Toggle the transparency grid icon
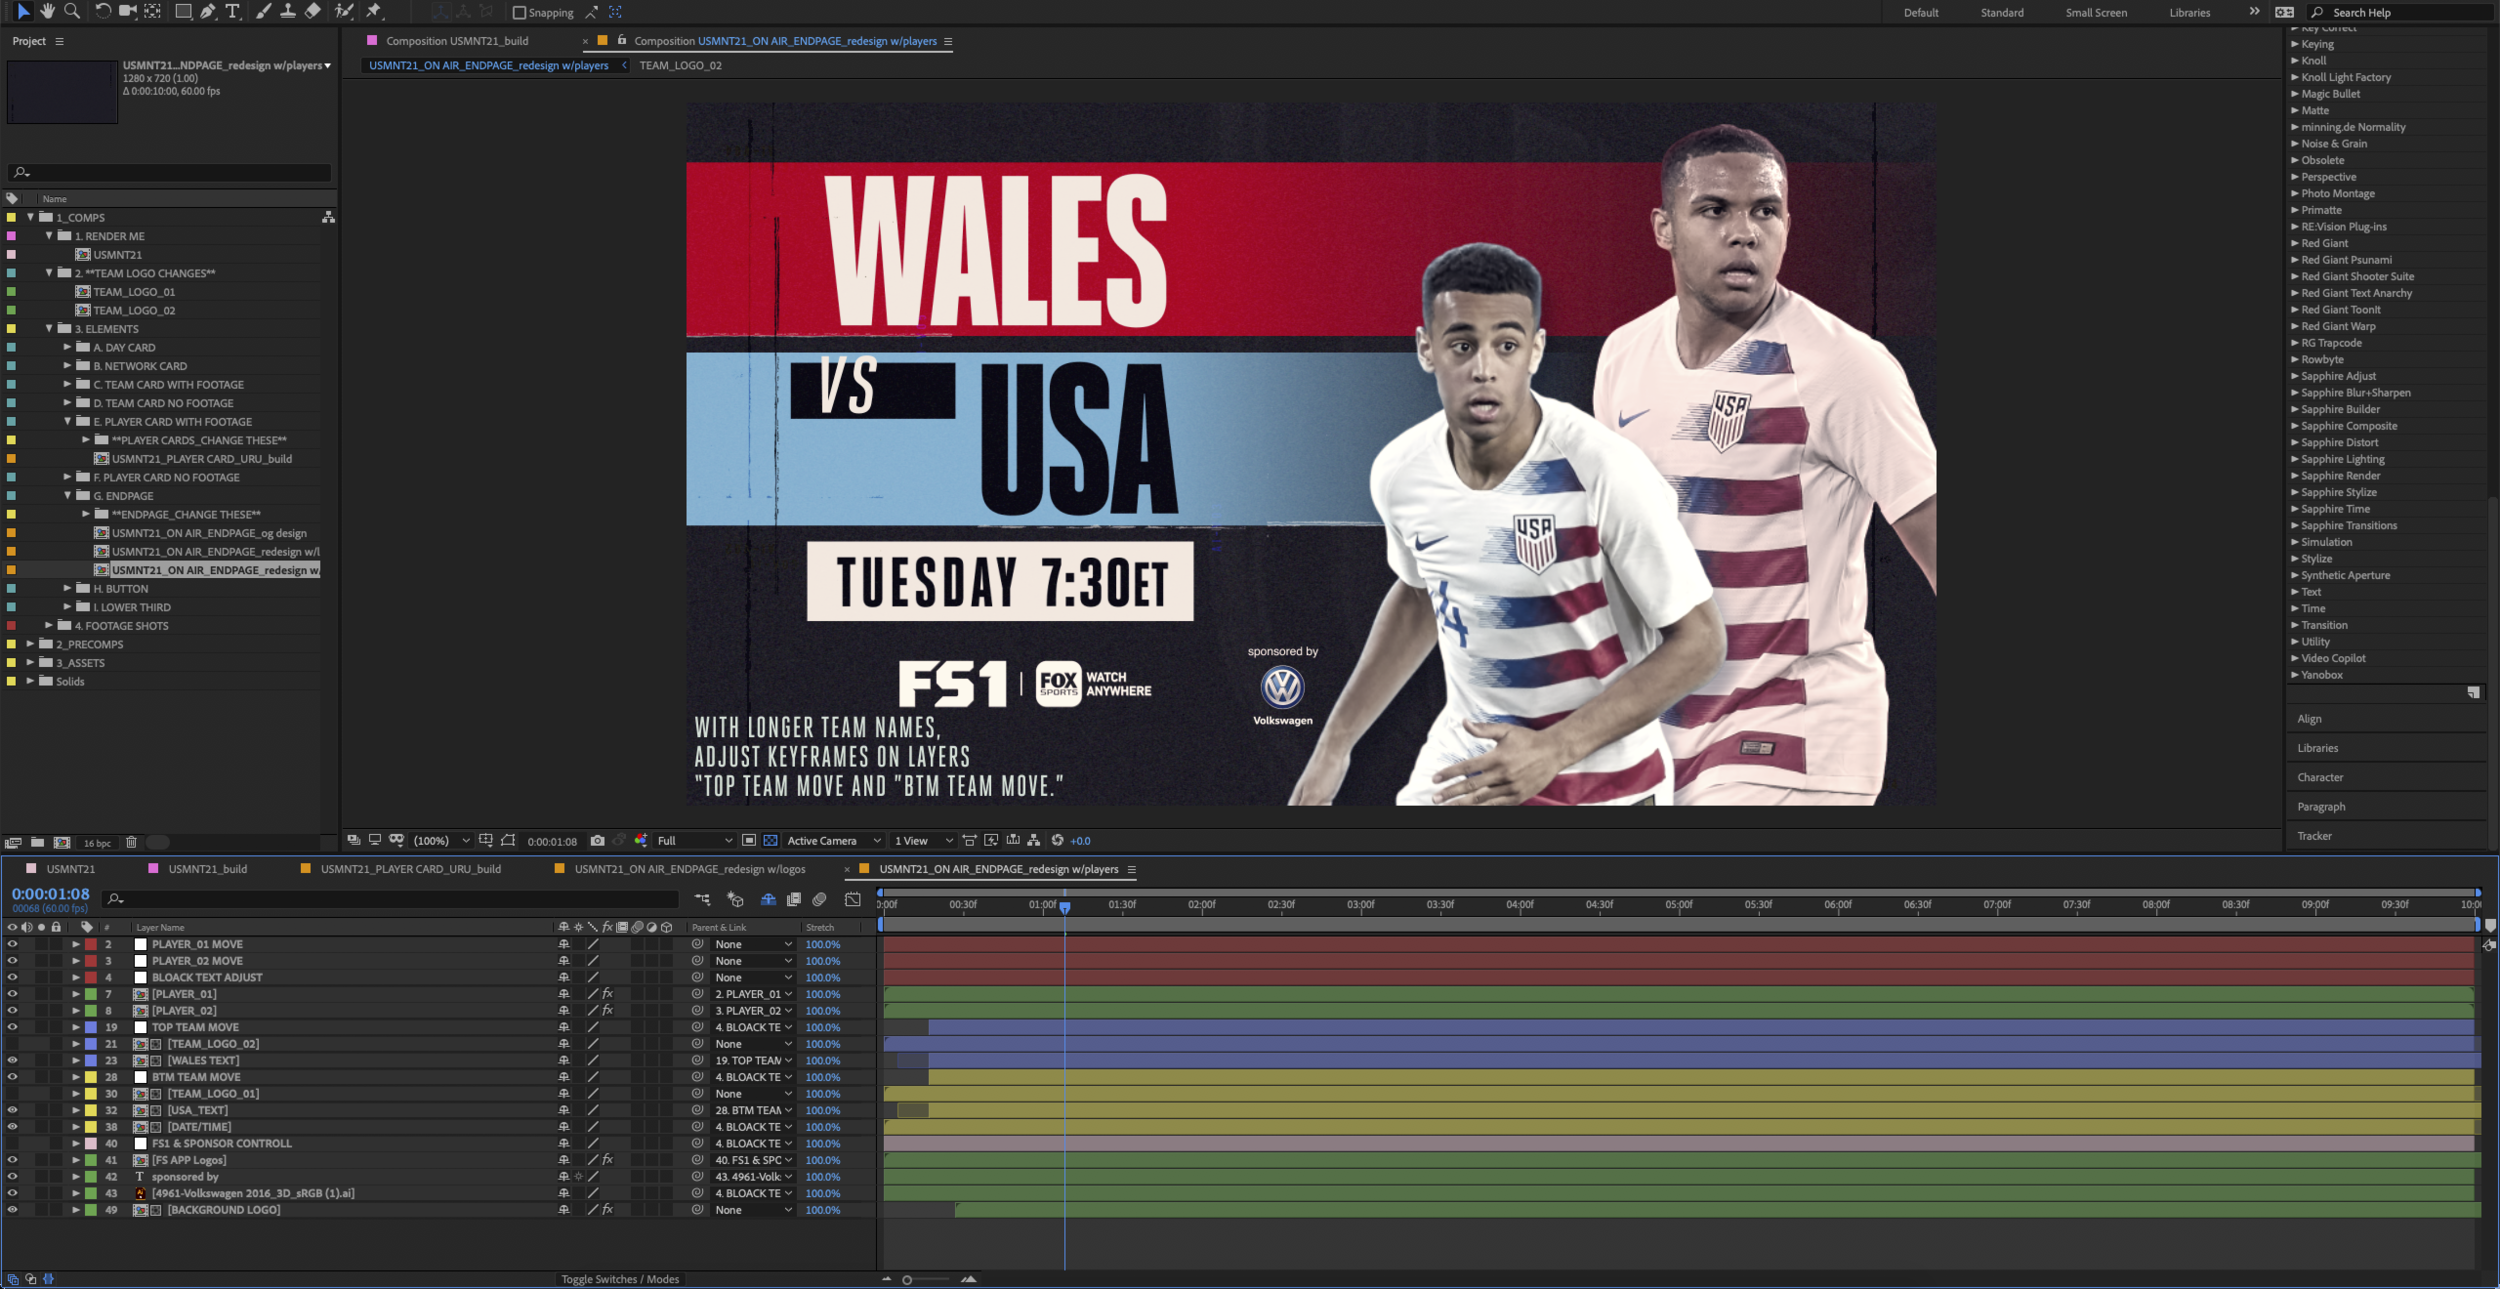 (770, 841)
